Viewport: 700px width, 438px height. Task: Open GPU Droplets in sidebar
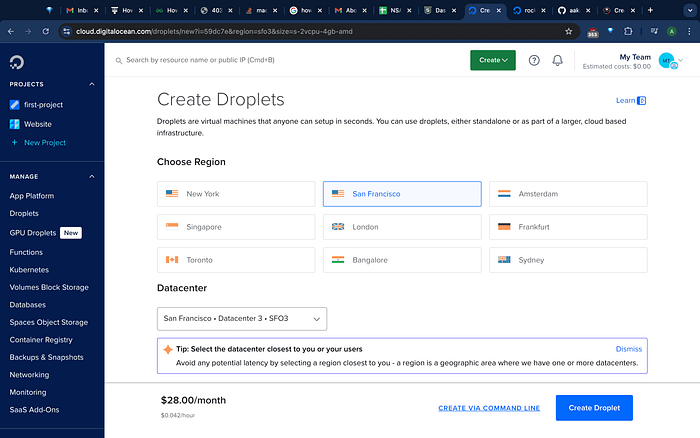pos(33,233)
